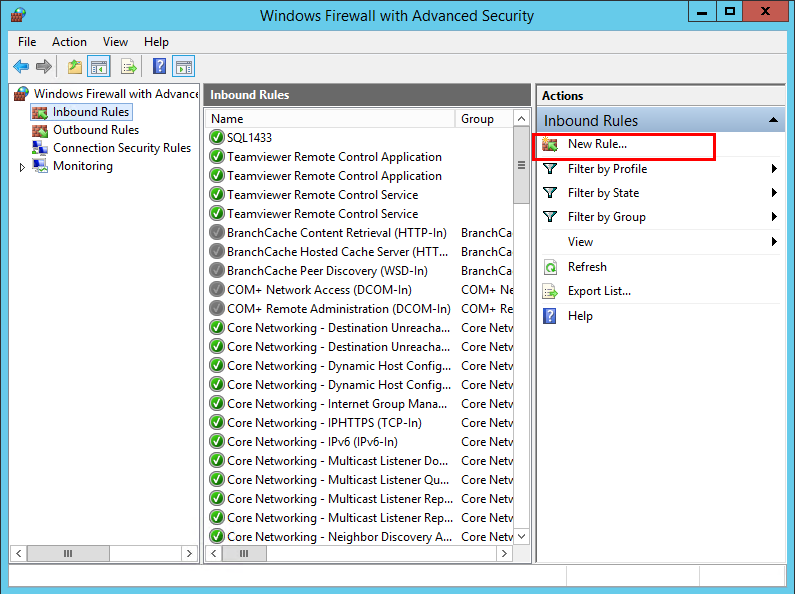Toggle the Show/Hide Action Pane icon
This screenshot has width=795, height=594.
pos(183,67)
